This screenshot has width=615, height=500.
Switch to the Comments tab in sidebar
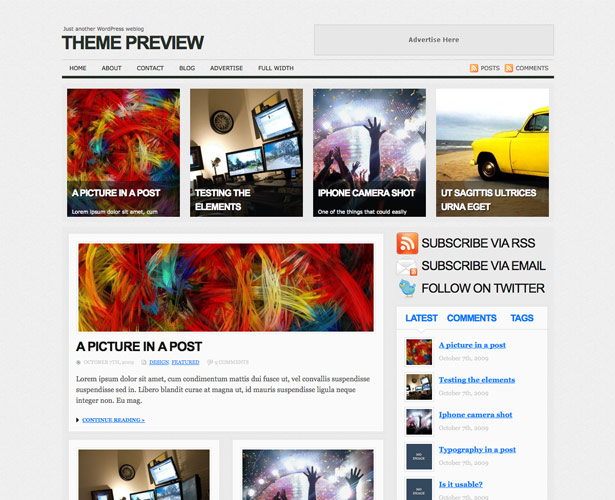[471, 318]
